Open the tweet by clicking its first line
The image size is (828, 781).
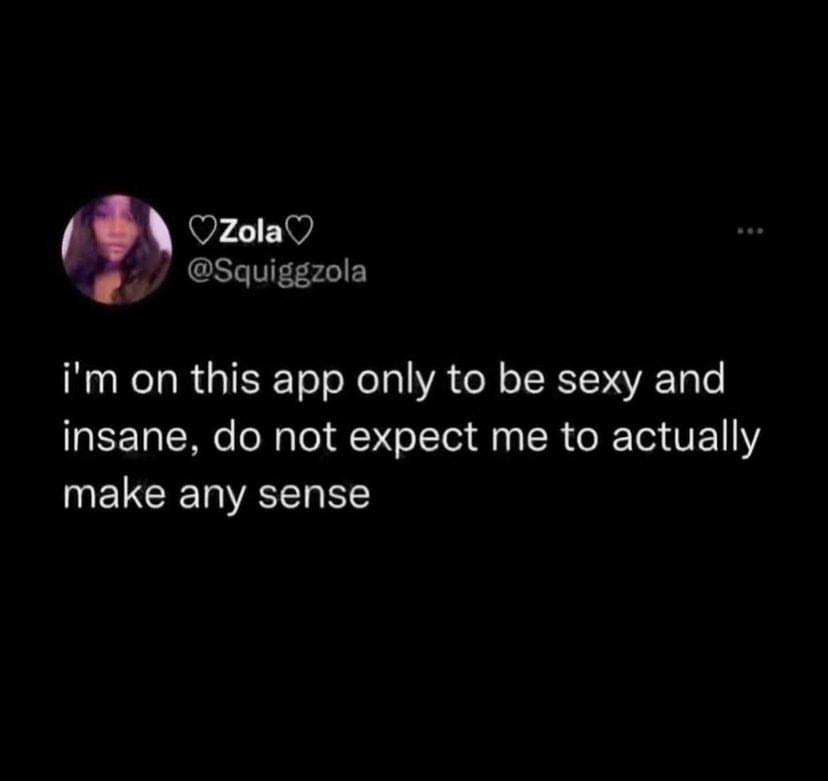[394, 382]
